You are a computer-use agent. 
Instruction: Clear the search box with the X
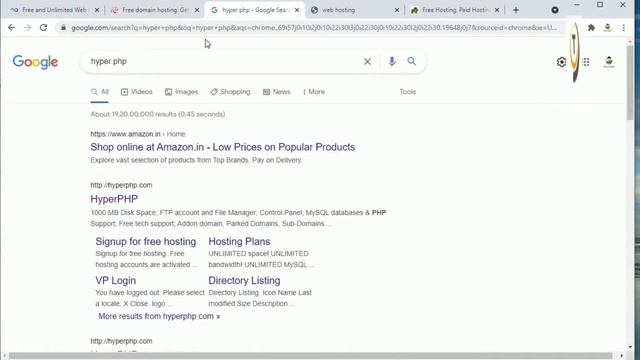(x=367, y=62)
